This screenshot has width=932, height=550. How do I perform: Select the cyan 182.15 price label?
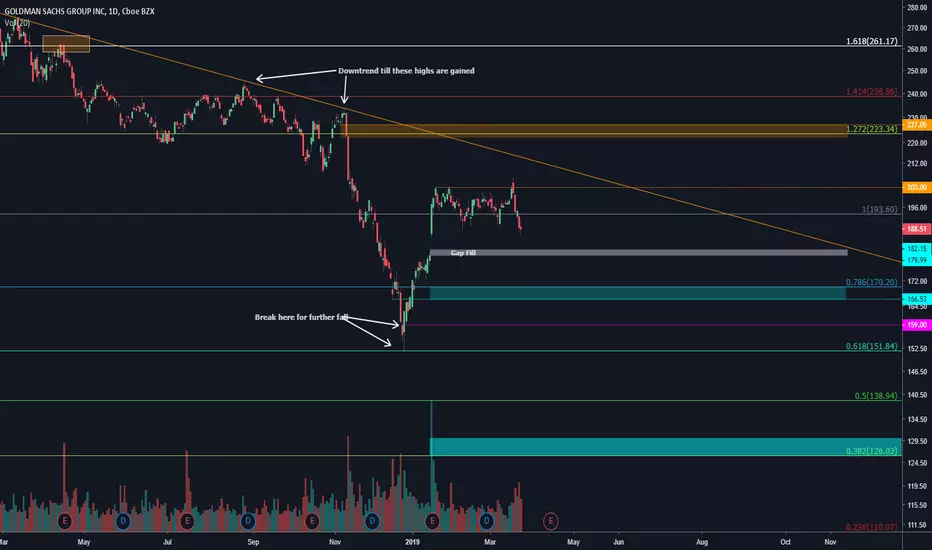coord(917,249)
